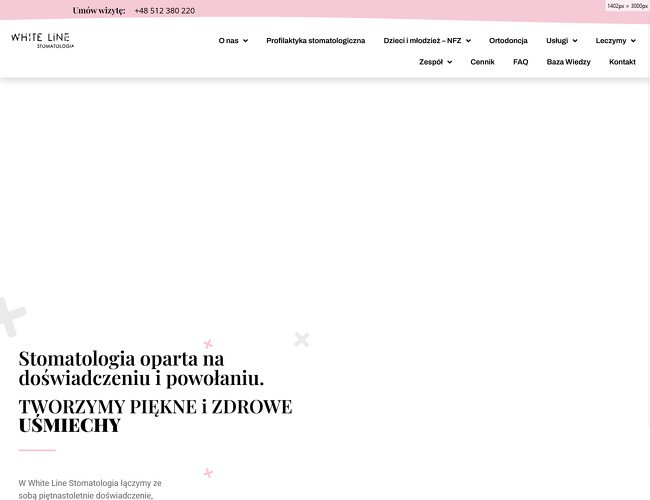650x500 pixels.
Task: Click the White Line Stomatologia logo
Action: click(42, 41)
